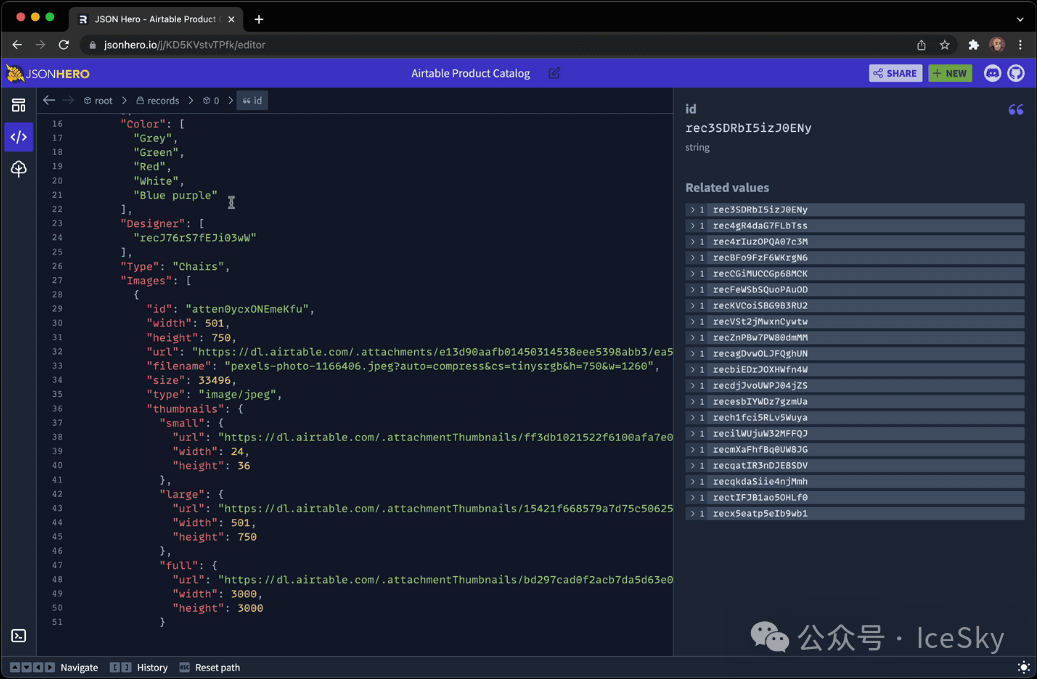Click the Reset path shortcut label

pos(216,667)
